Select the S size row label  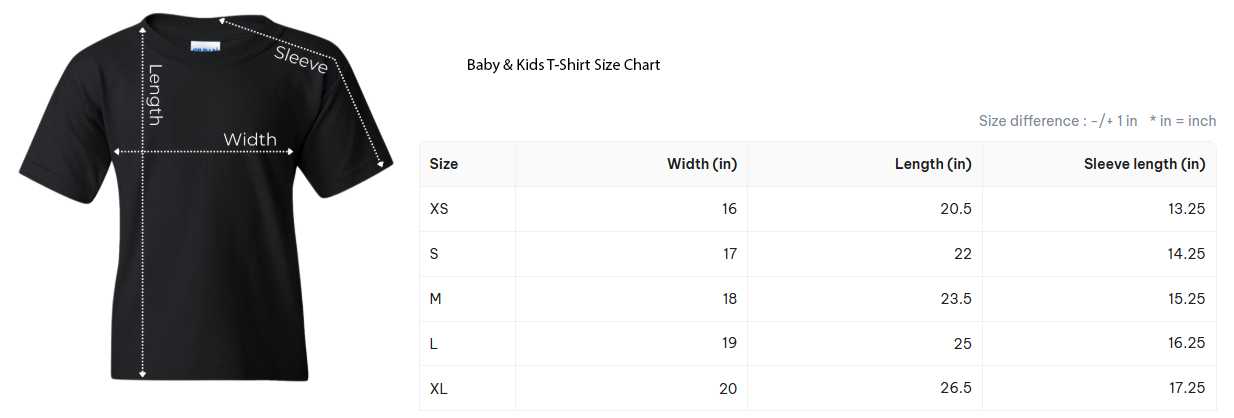434,254
